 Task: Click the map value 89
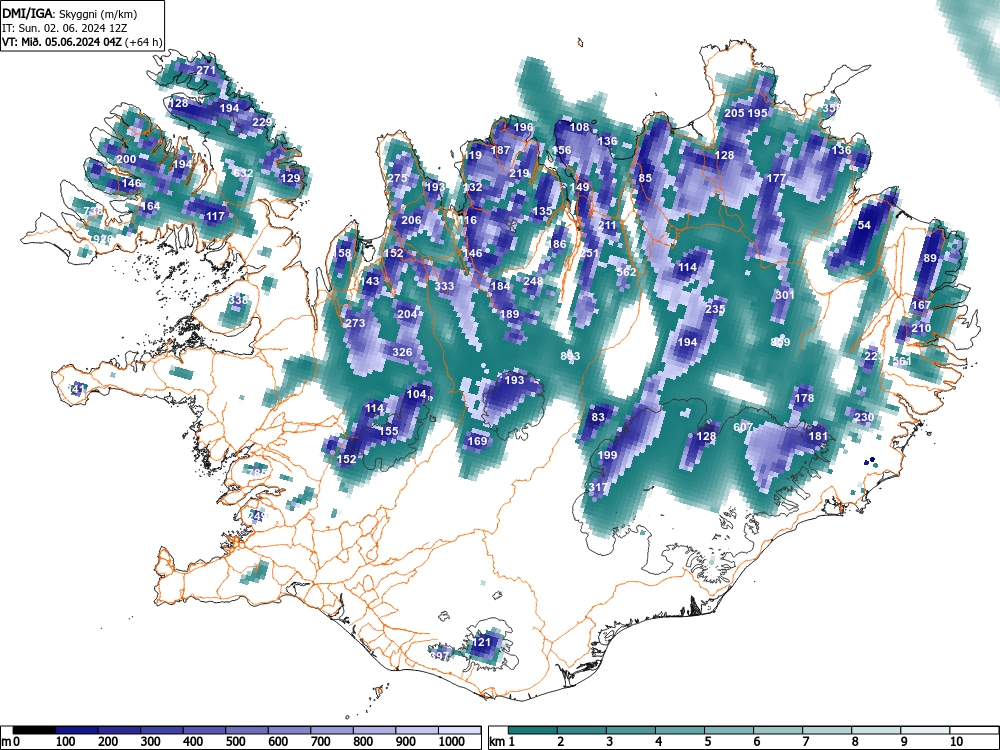pyautogui.click(x=930, y=258)
